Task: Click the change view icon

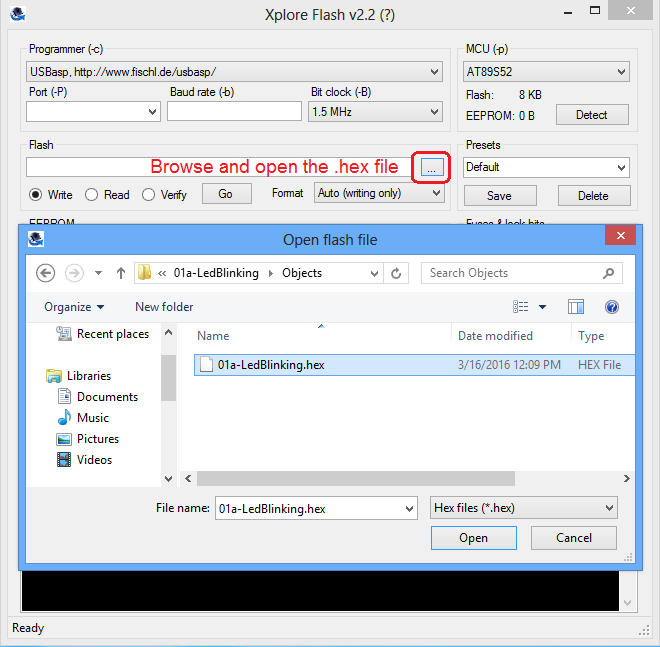Action: point(521,307)
